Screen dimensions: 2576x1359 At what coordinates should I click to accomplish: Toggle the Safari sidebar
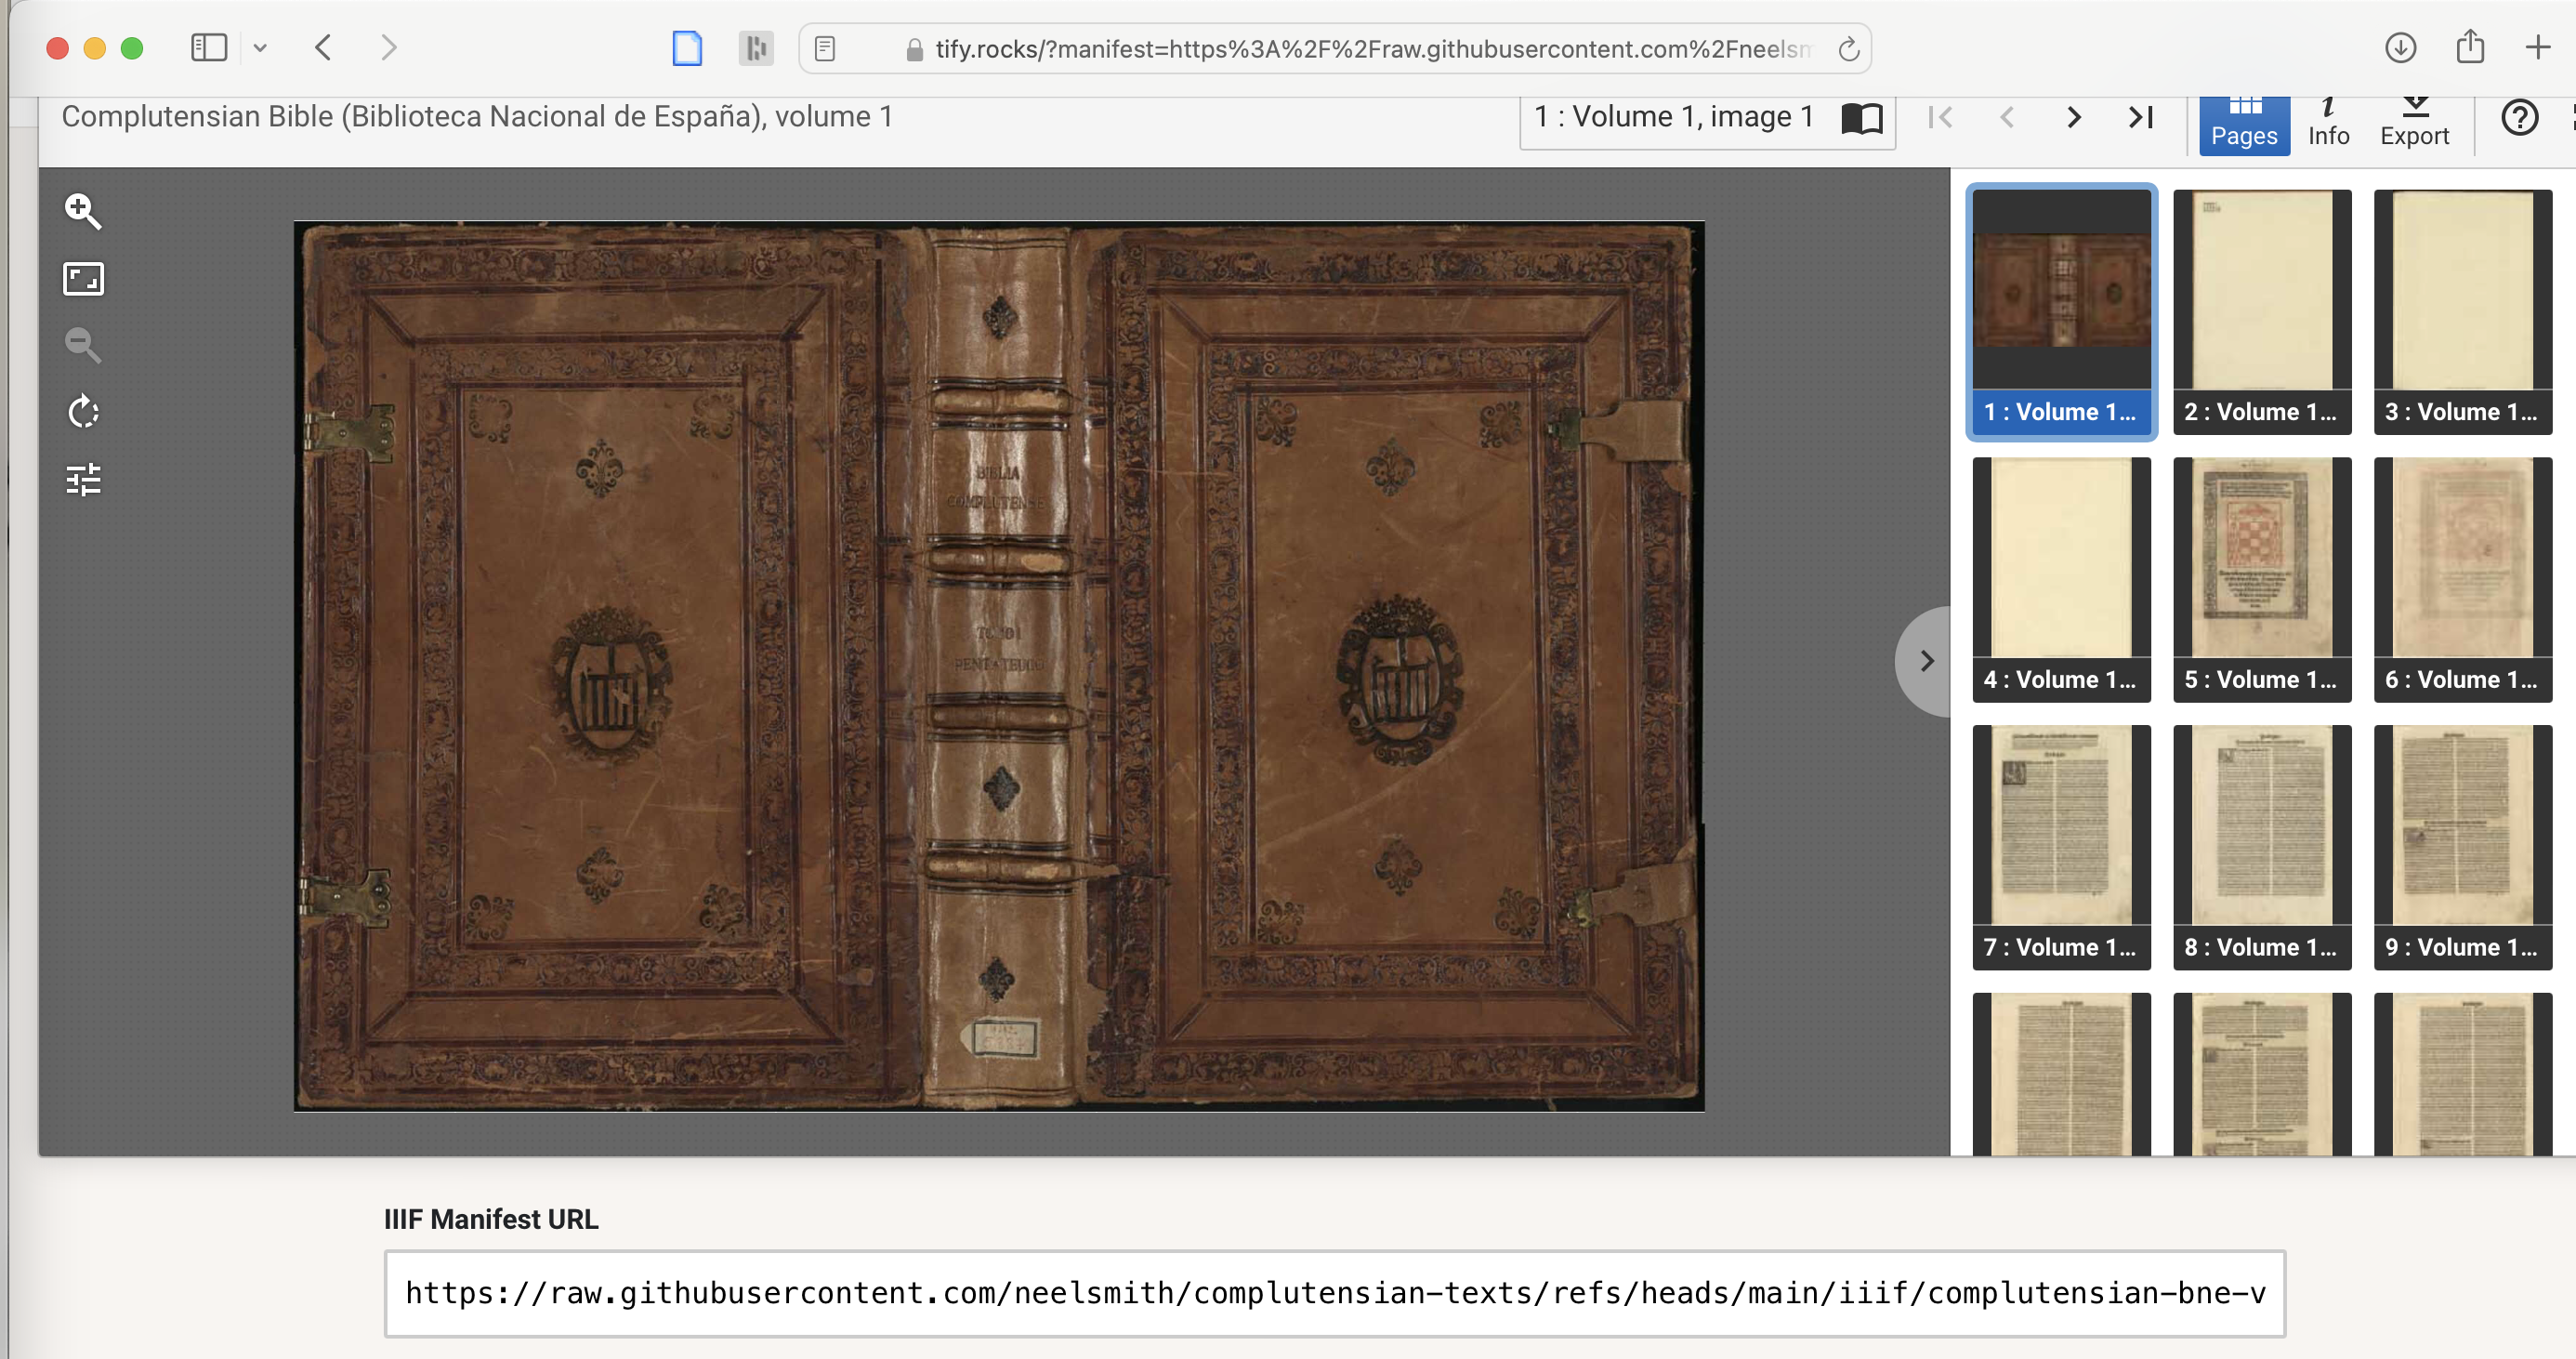pos(209,47)
